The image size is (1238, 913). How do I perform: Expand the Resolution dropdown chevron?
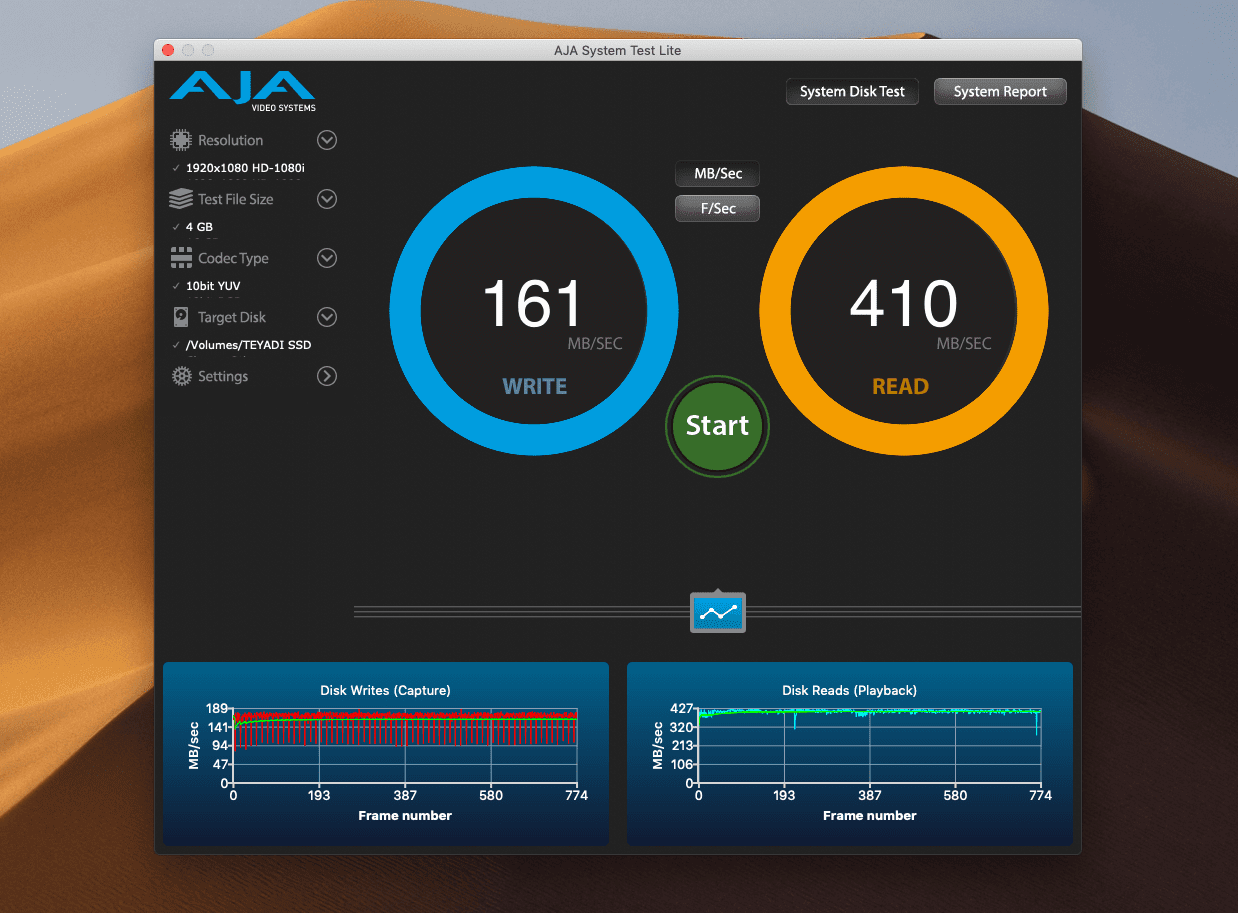point(327,140)
